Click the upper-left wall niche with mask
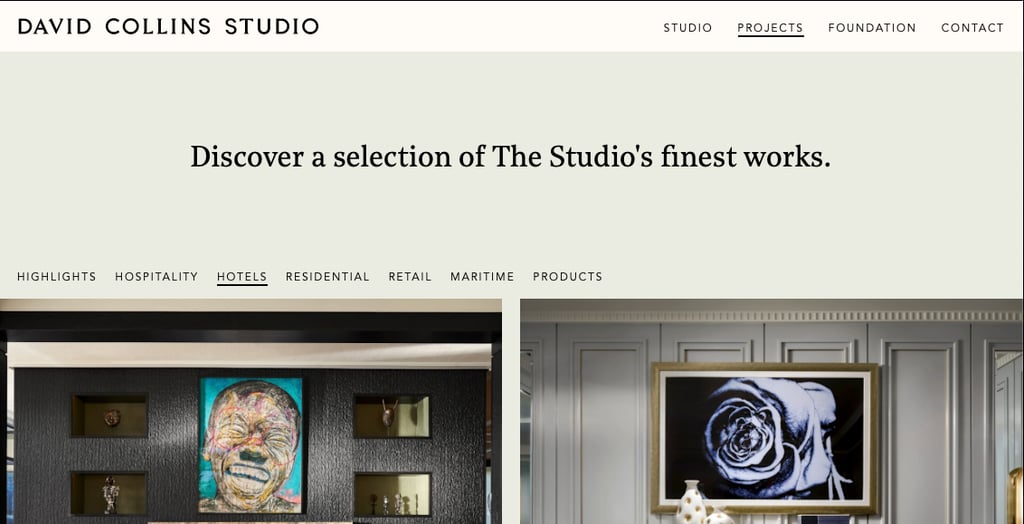The width and height of the screenshot is (1024, 524). point(110,416)
